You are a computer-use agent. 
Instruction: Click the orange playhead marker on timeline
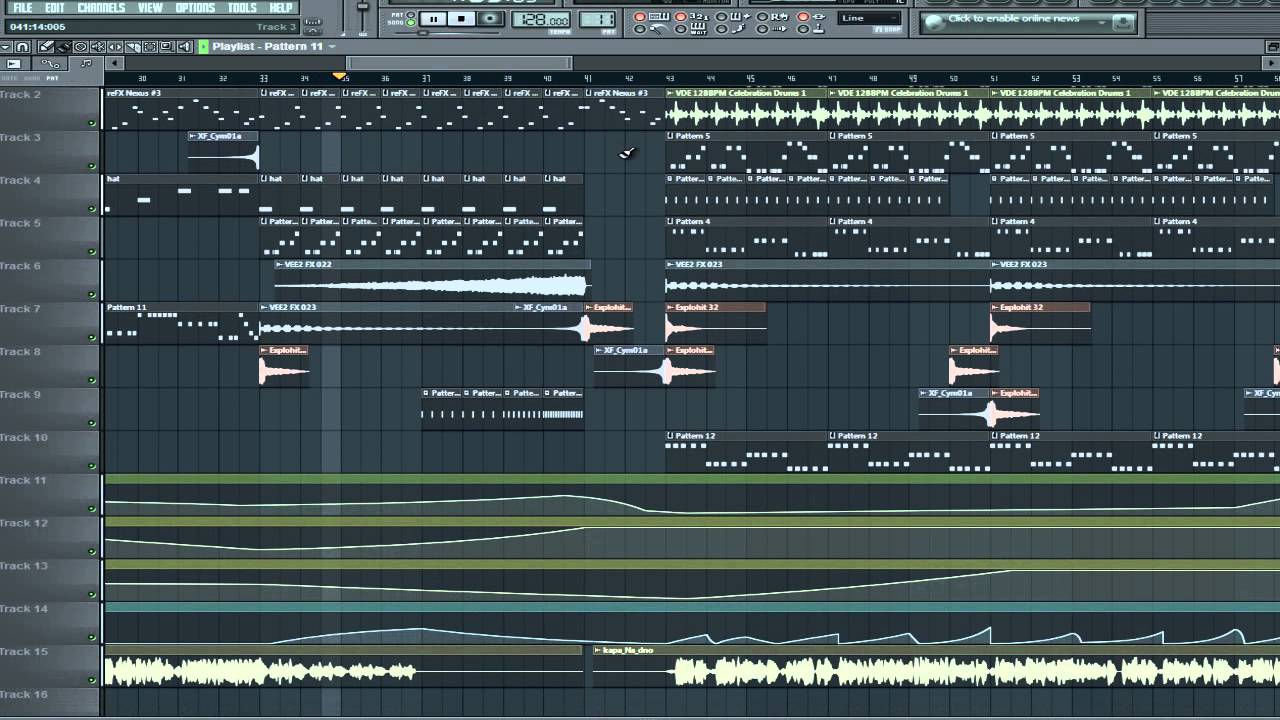coord(339,76)
